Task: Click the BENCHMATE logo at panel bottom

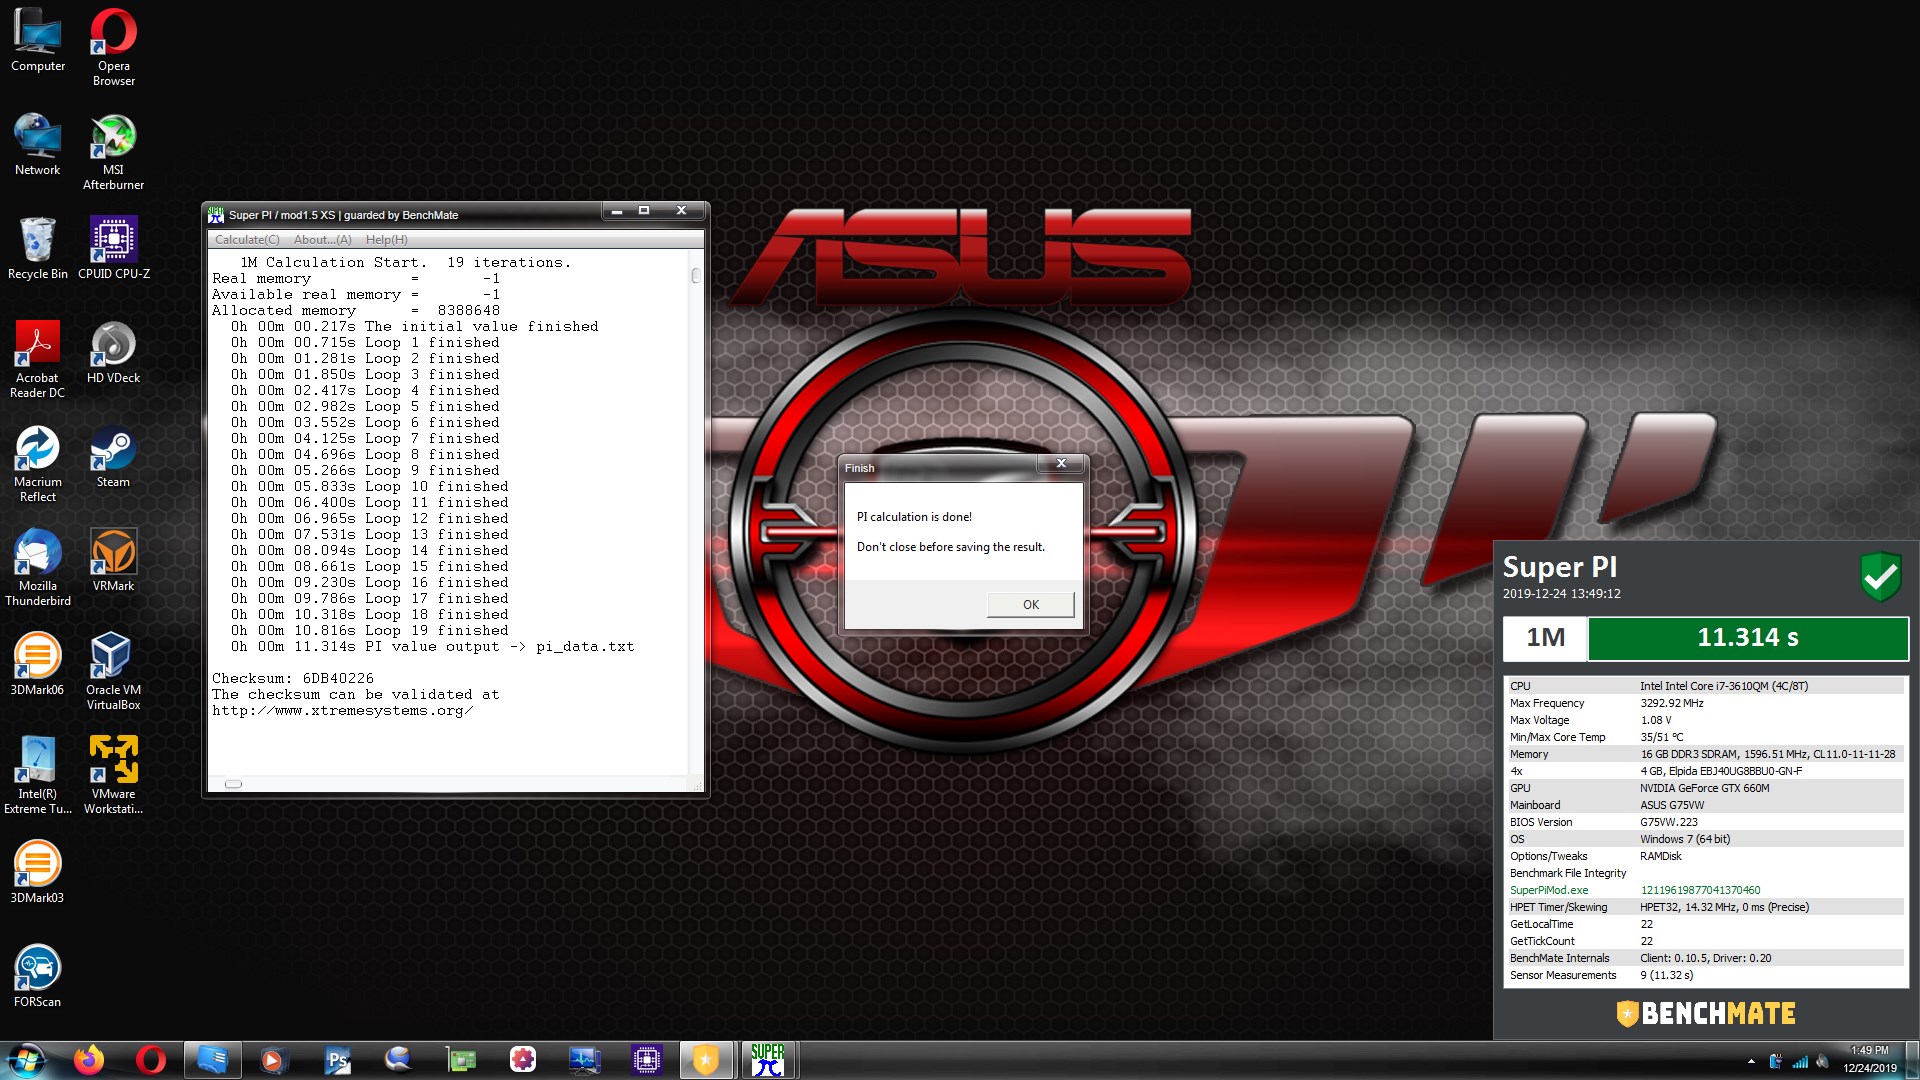Action: 1706,1014
